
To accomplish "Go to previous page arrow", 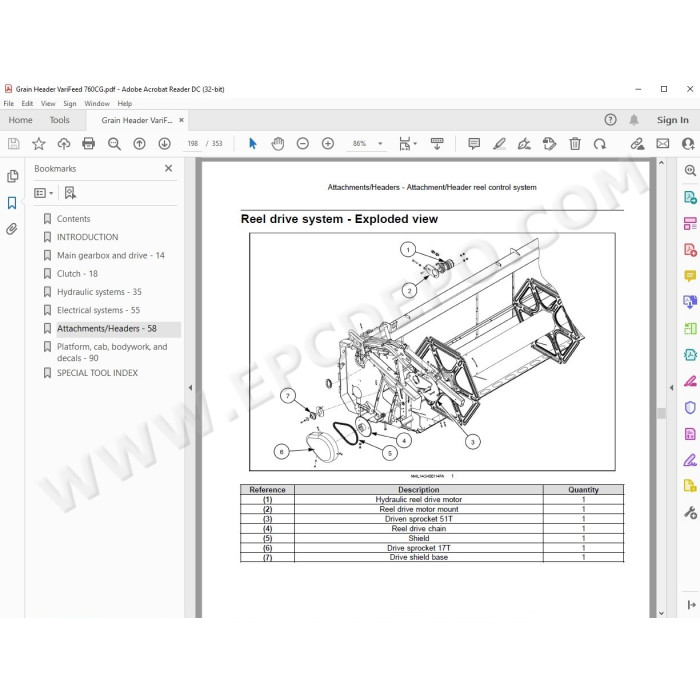I will (x=139, y=143).
